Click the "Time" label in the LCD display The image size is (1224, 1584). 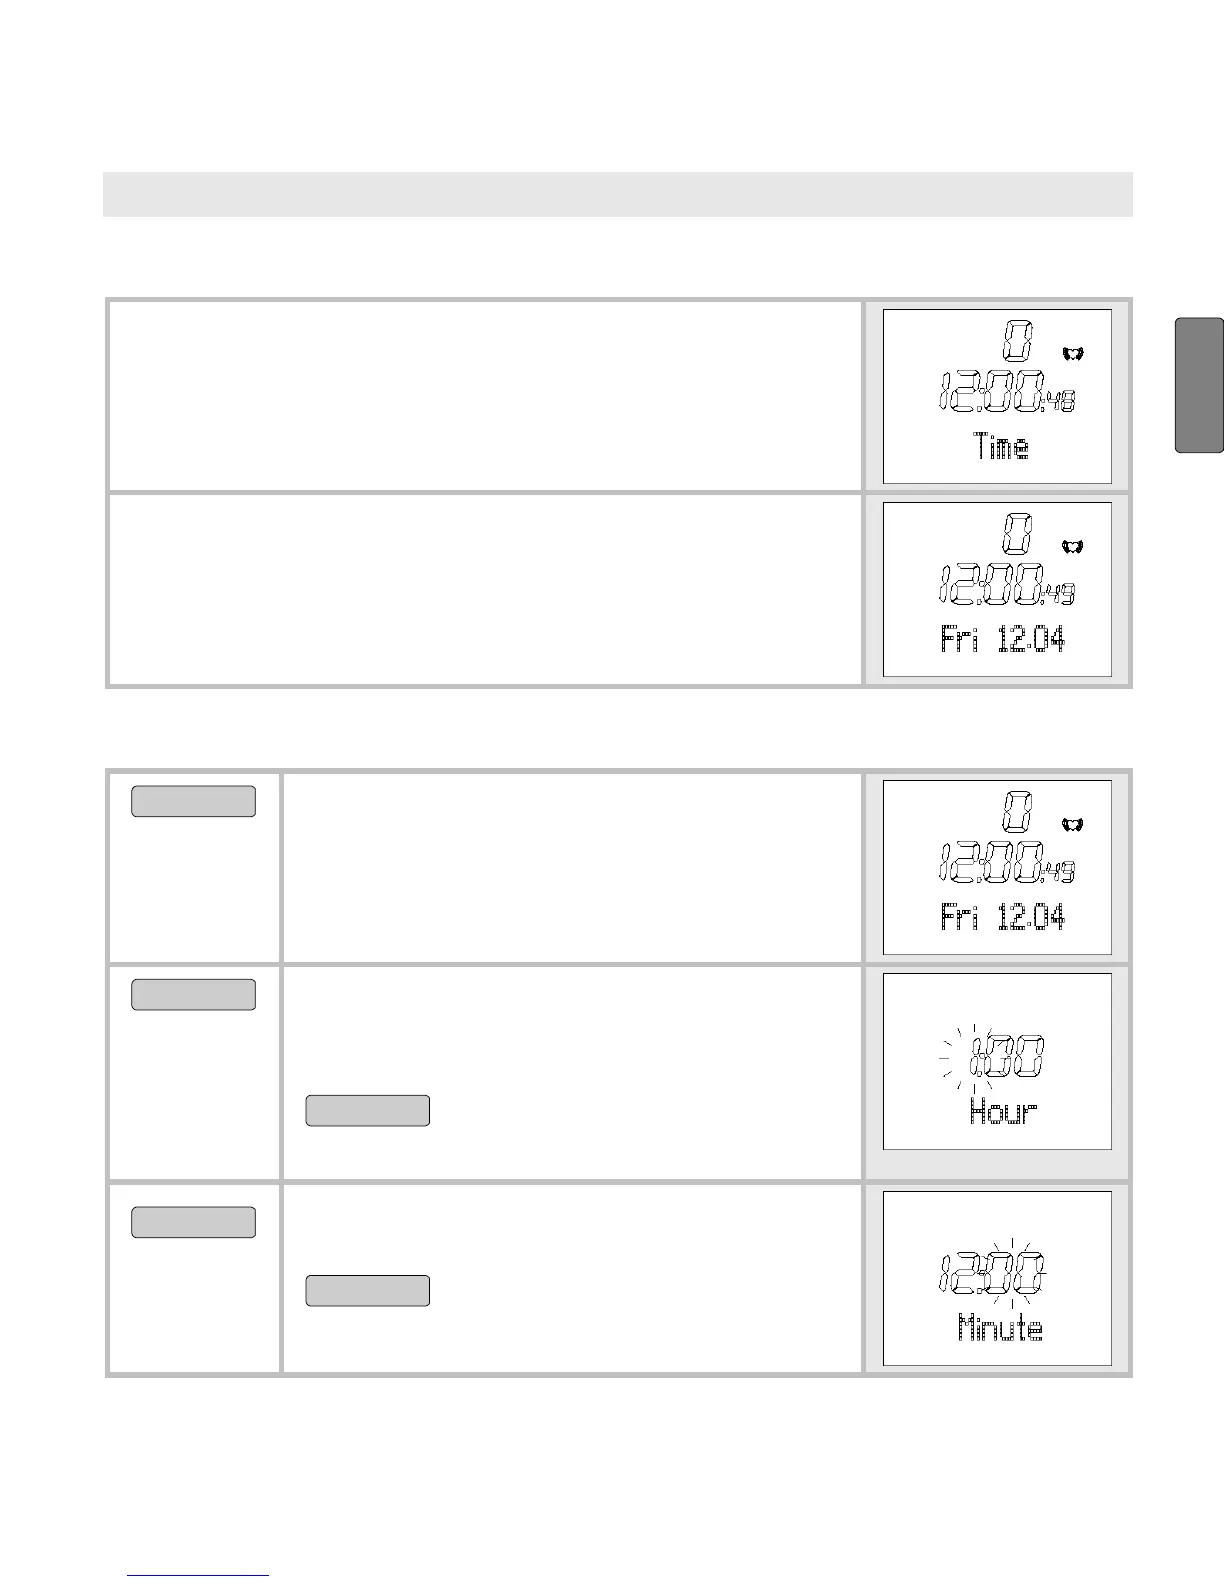(1001, 446)
